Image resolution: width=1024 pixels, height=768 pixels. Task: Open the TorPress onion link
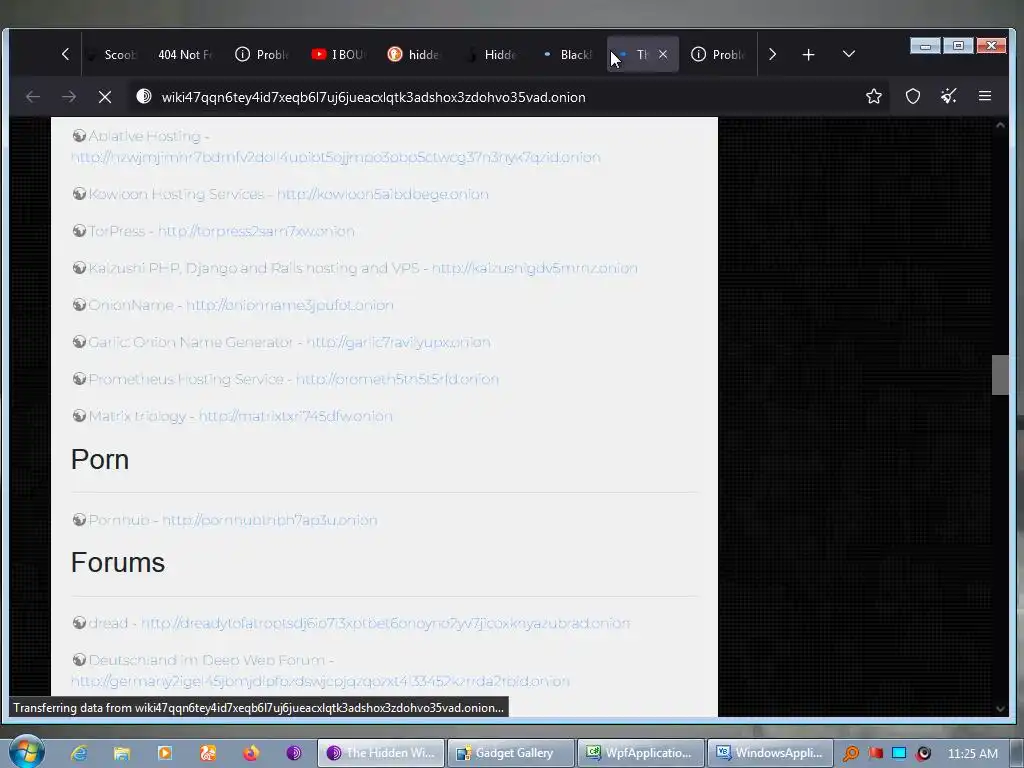click(256, 231)
